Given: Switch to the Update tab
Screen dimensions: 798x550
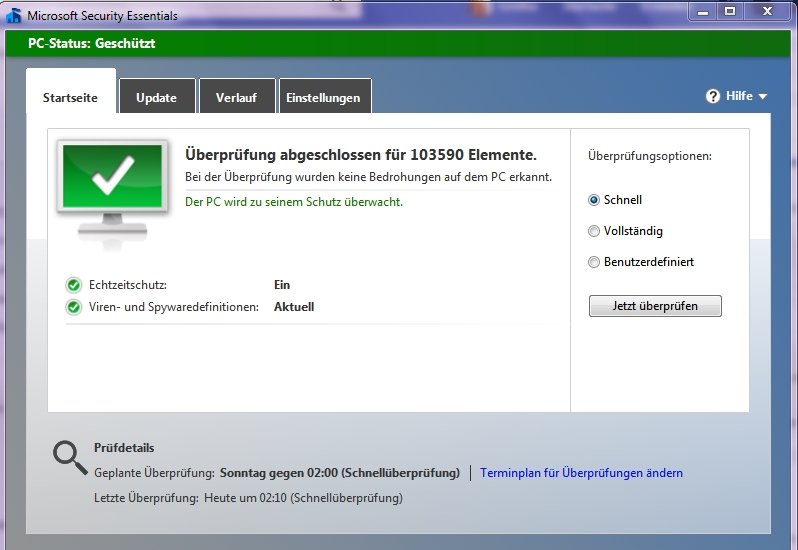Looking at the screenshot, I should tap(156, 97).
